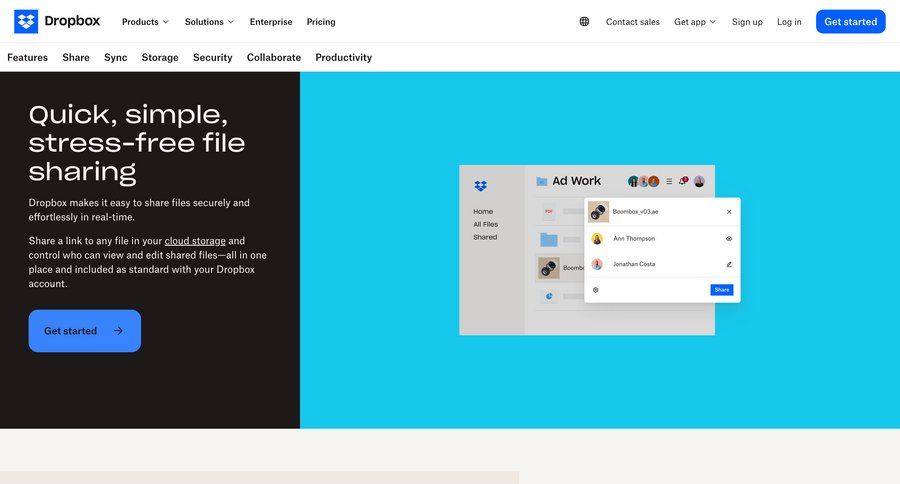Click the Boombox_v03.ae file thumbnail in dialog
Viewport: 900px width, 484px height.
(598, 212)
